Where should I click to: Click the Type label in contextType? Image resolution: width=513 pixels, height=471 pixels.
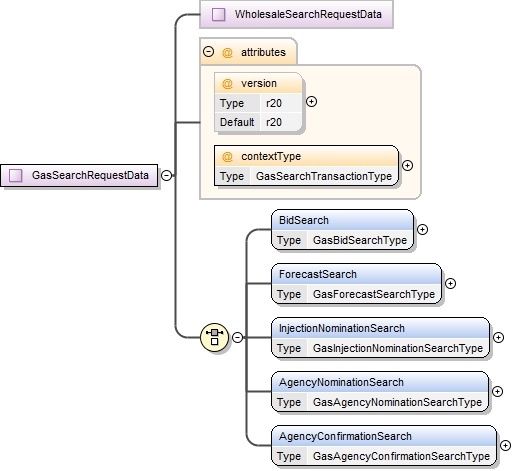point(232,176)
